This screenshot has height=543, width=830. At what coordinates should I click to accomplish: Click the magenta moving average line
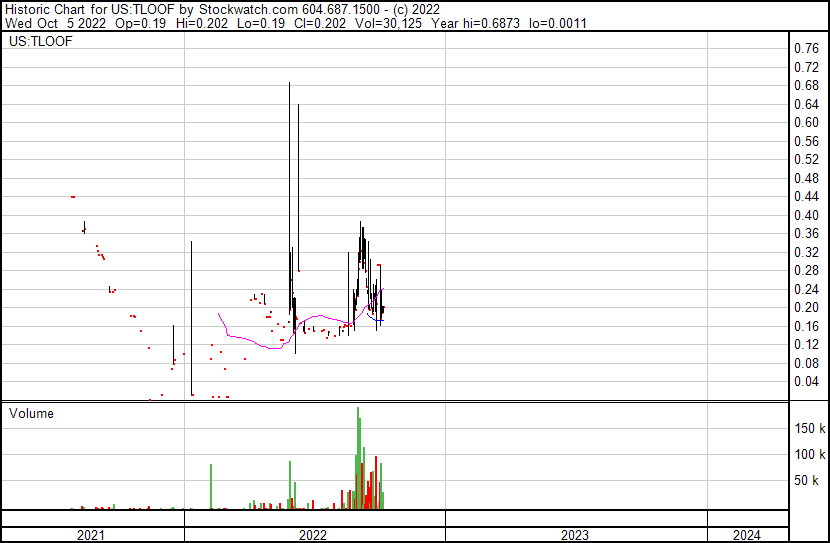point(260,345)
